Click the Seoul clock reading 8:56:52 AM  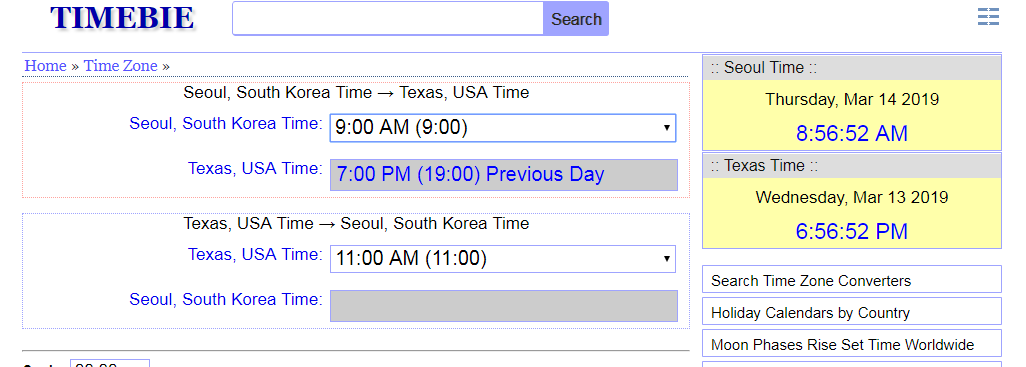851,133
